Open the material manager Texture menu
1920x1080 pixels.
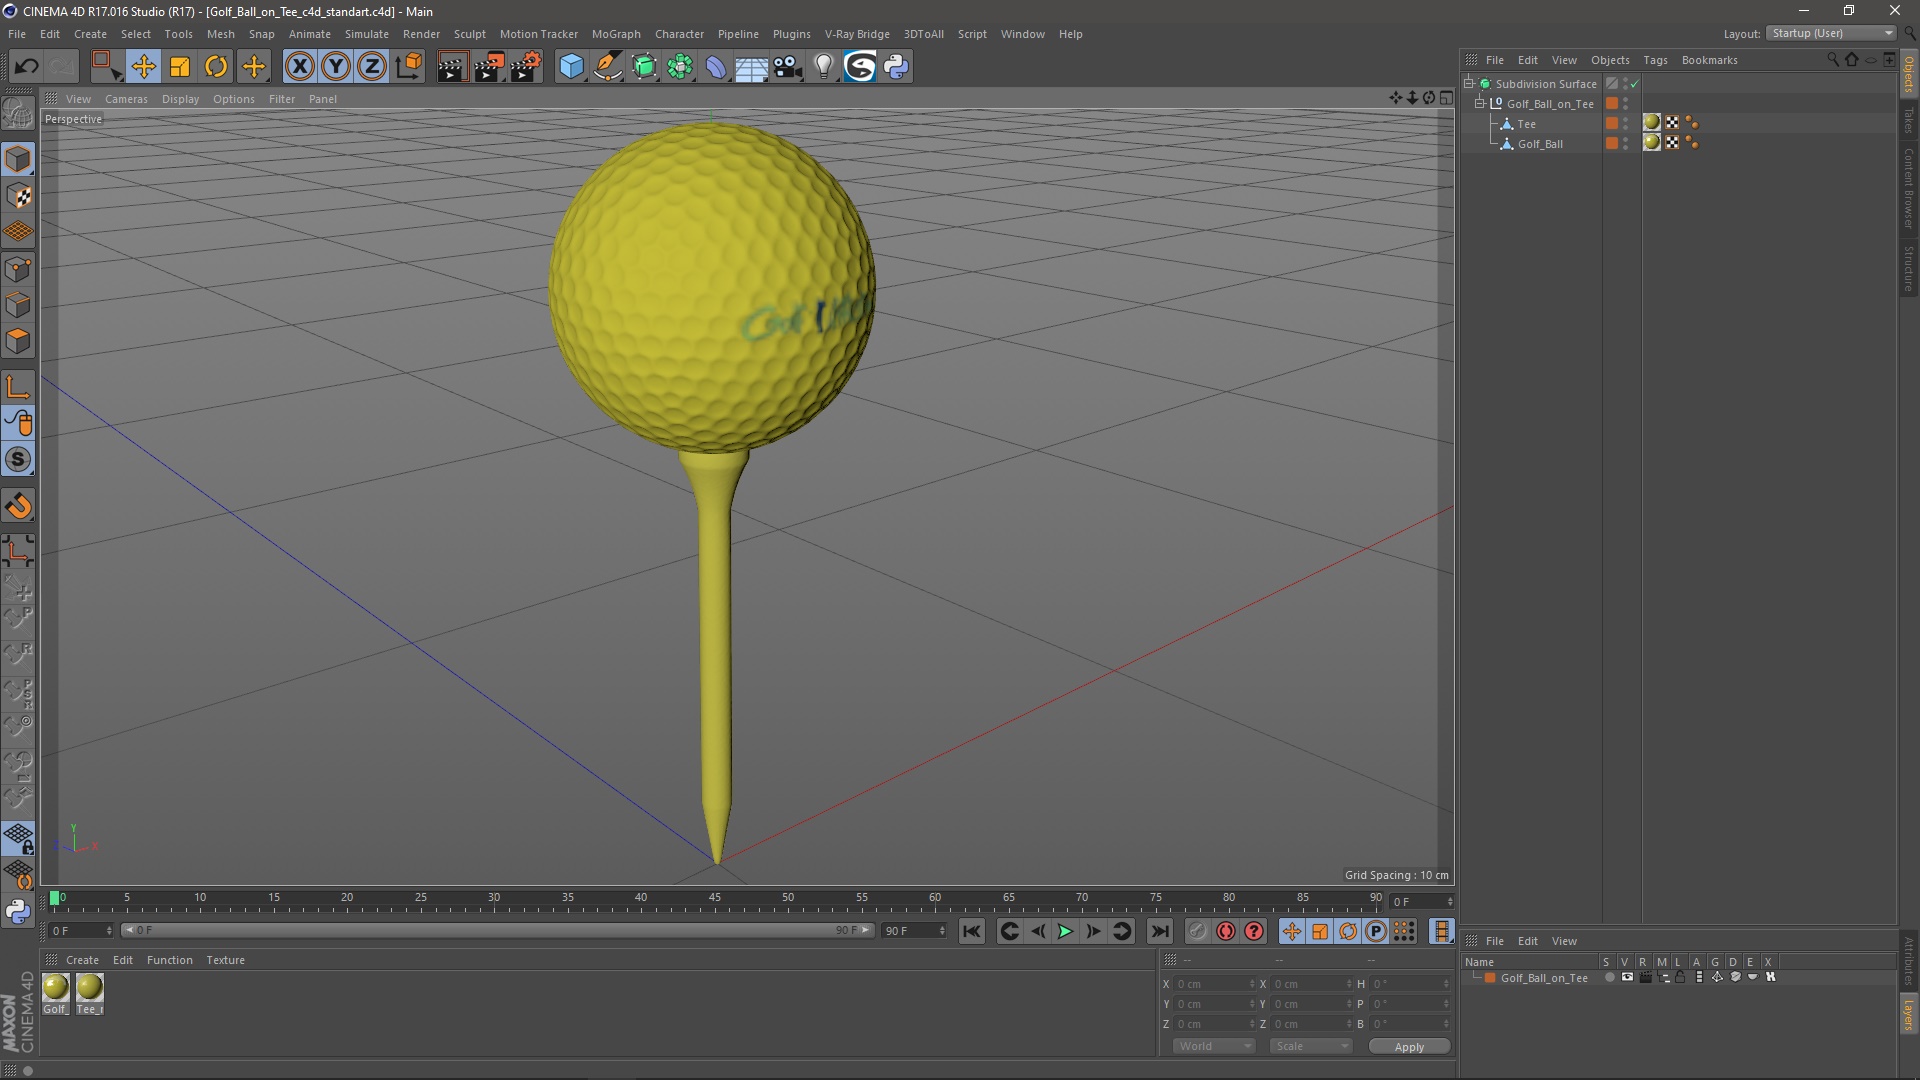pos(225,960)
